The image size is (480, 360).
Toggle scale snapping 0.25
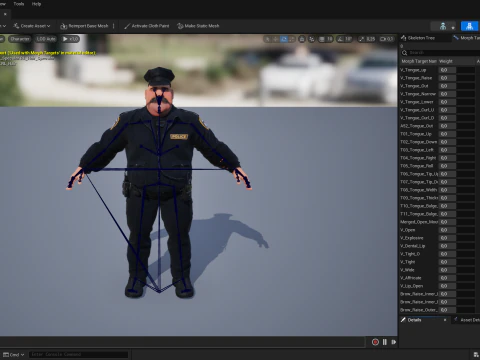coord(367,39)
